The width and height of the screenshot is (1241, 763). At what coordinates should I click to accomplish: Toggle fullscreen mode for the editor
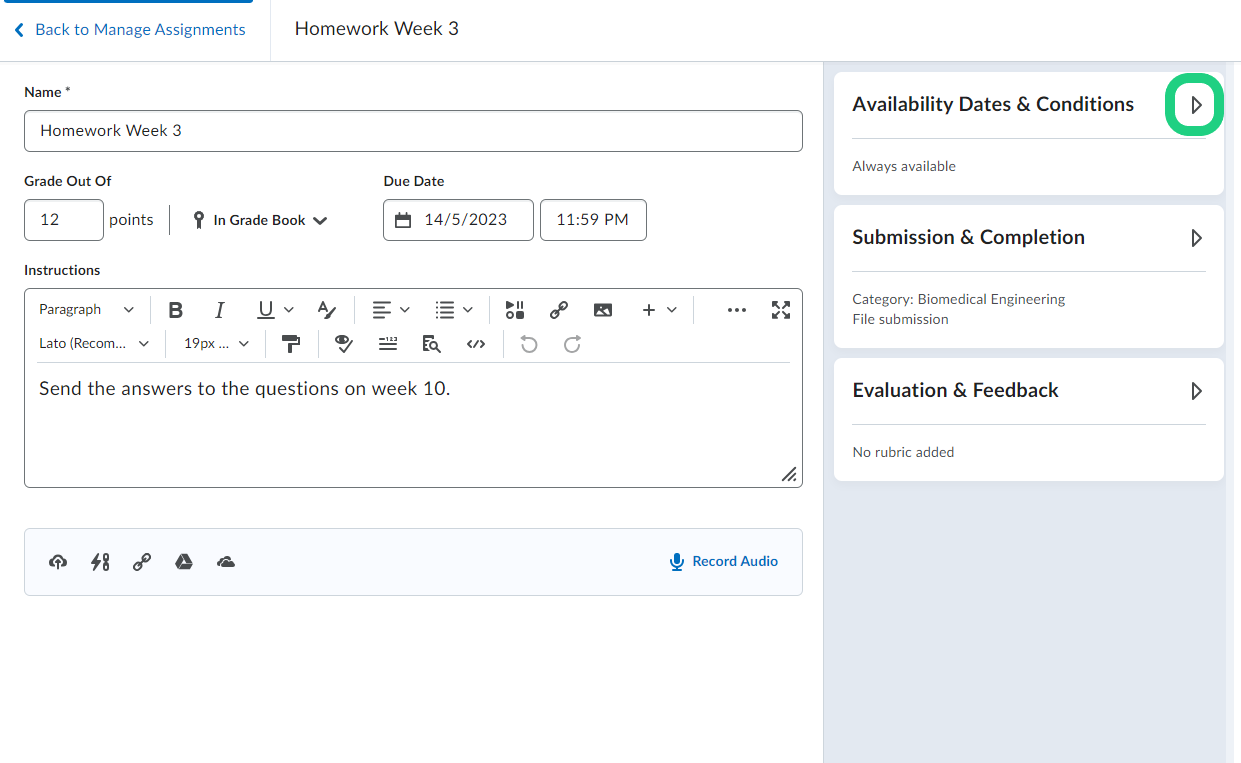click(x=781, y=310)
